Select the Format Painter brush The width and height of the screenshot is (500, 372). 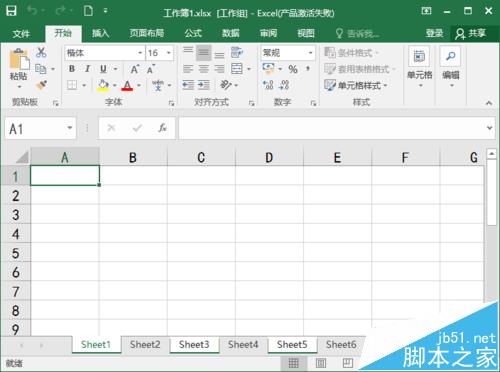point(41,85)
